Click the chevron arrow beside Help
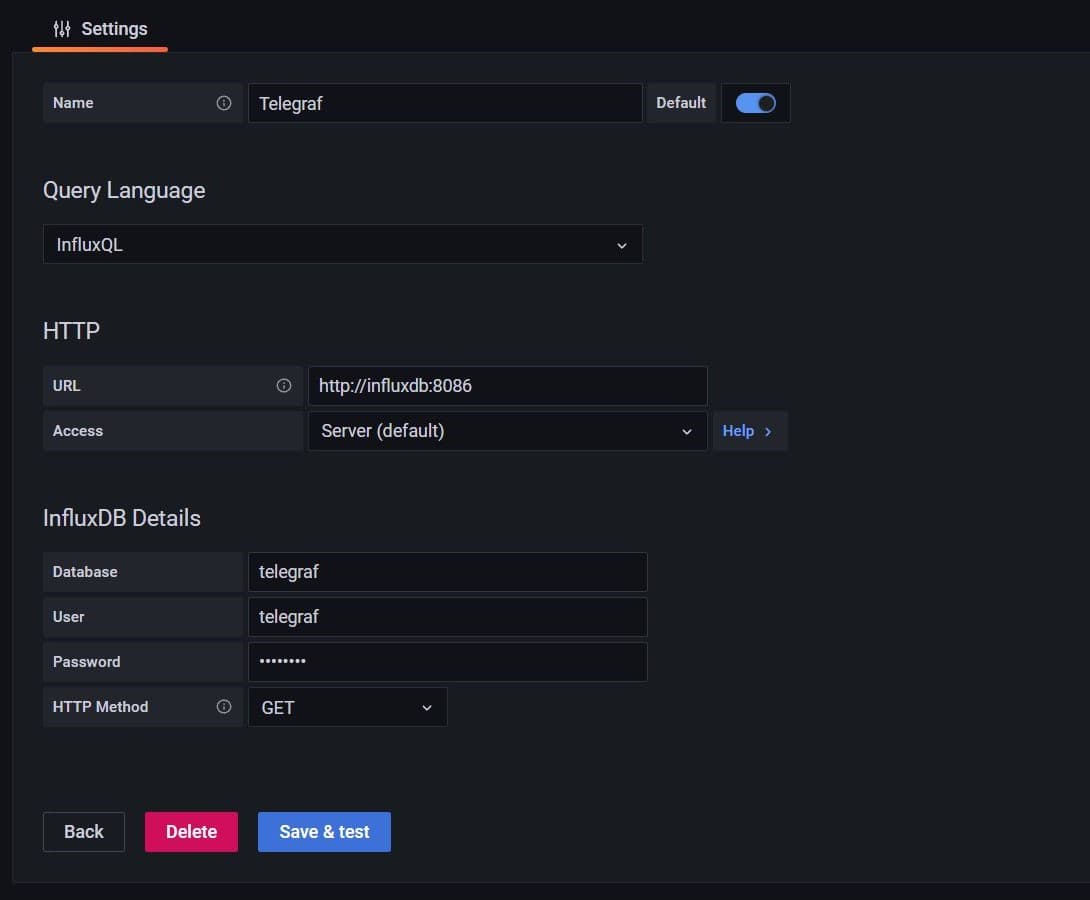This screenshot has height=900, width=1090. (768, 431)
